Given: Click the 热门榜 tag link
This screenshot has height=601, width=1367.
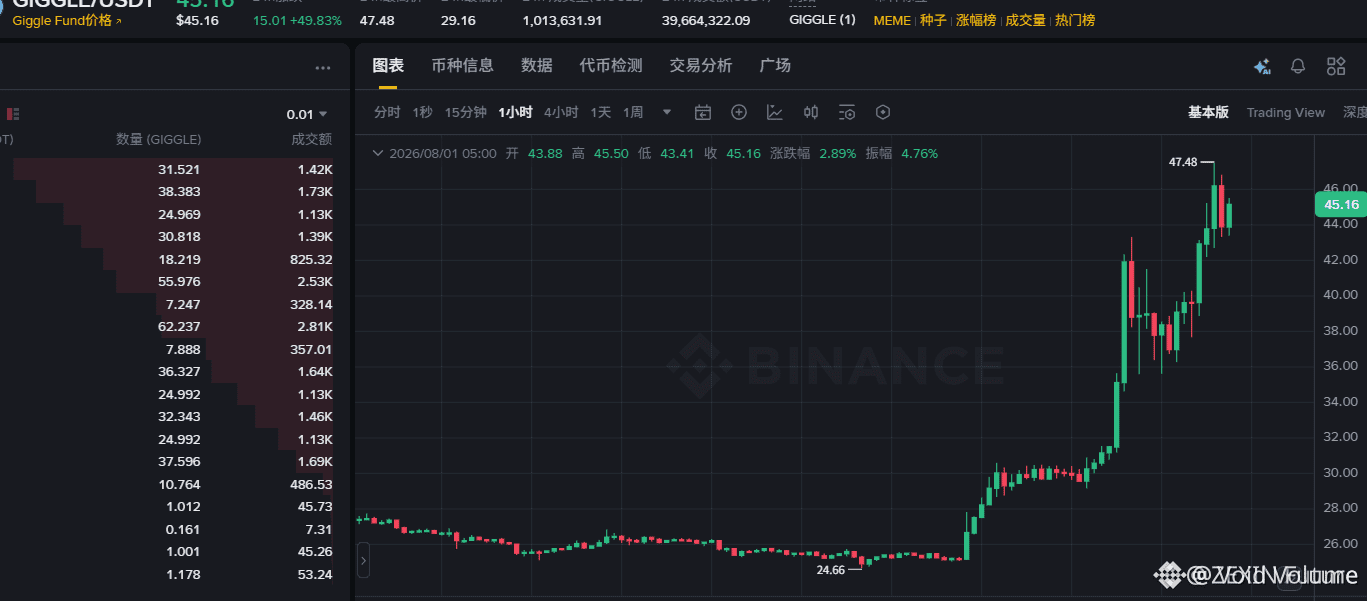Looking at the screenshot, I should tap(1075, 20).
